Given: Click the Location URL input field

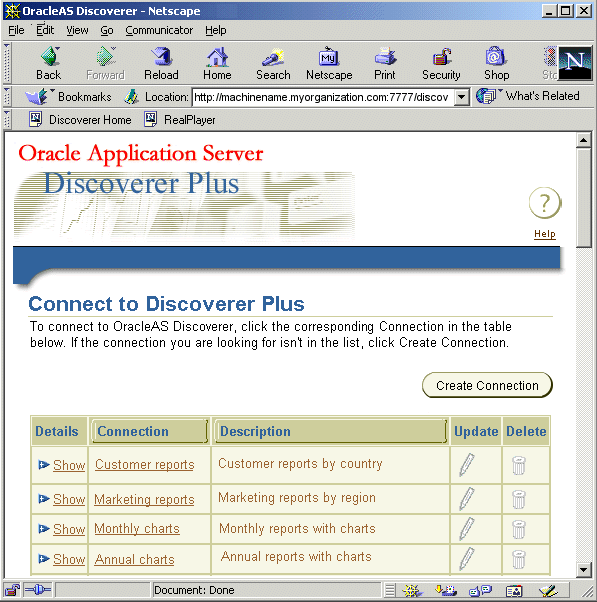Looking at the screenshot, I should coord(323,97).
